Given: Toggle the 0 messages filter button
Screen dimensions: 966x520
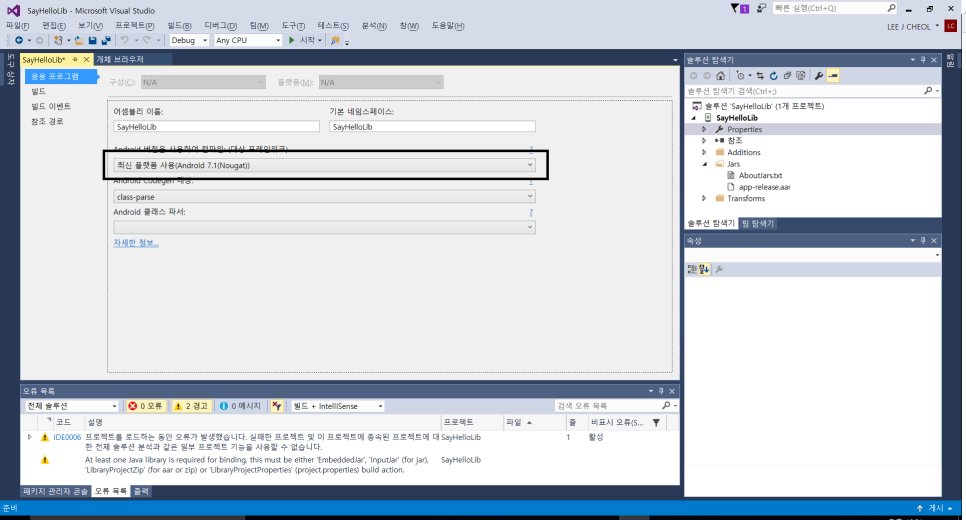Looking at the screenshot, I should [240, 406].
